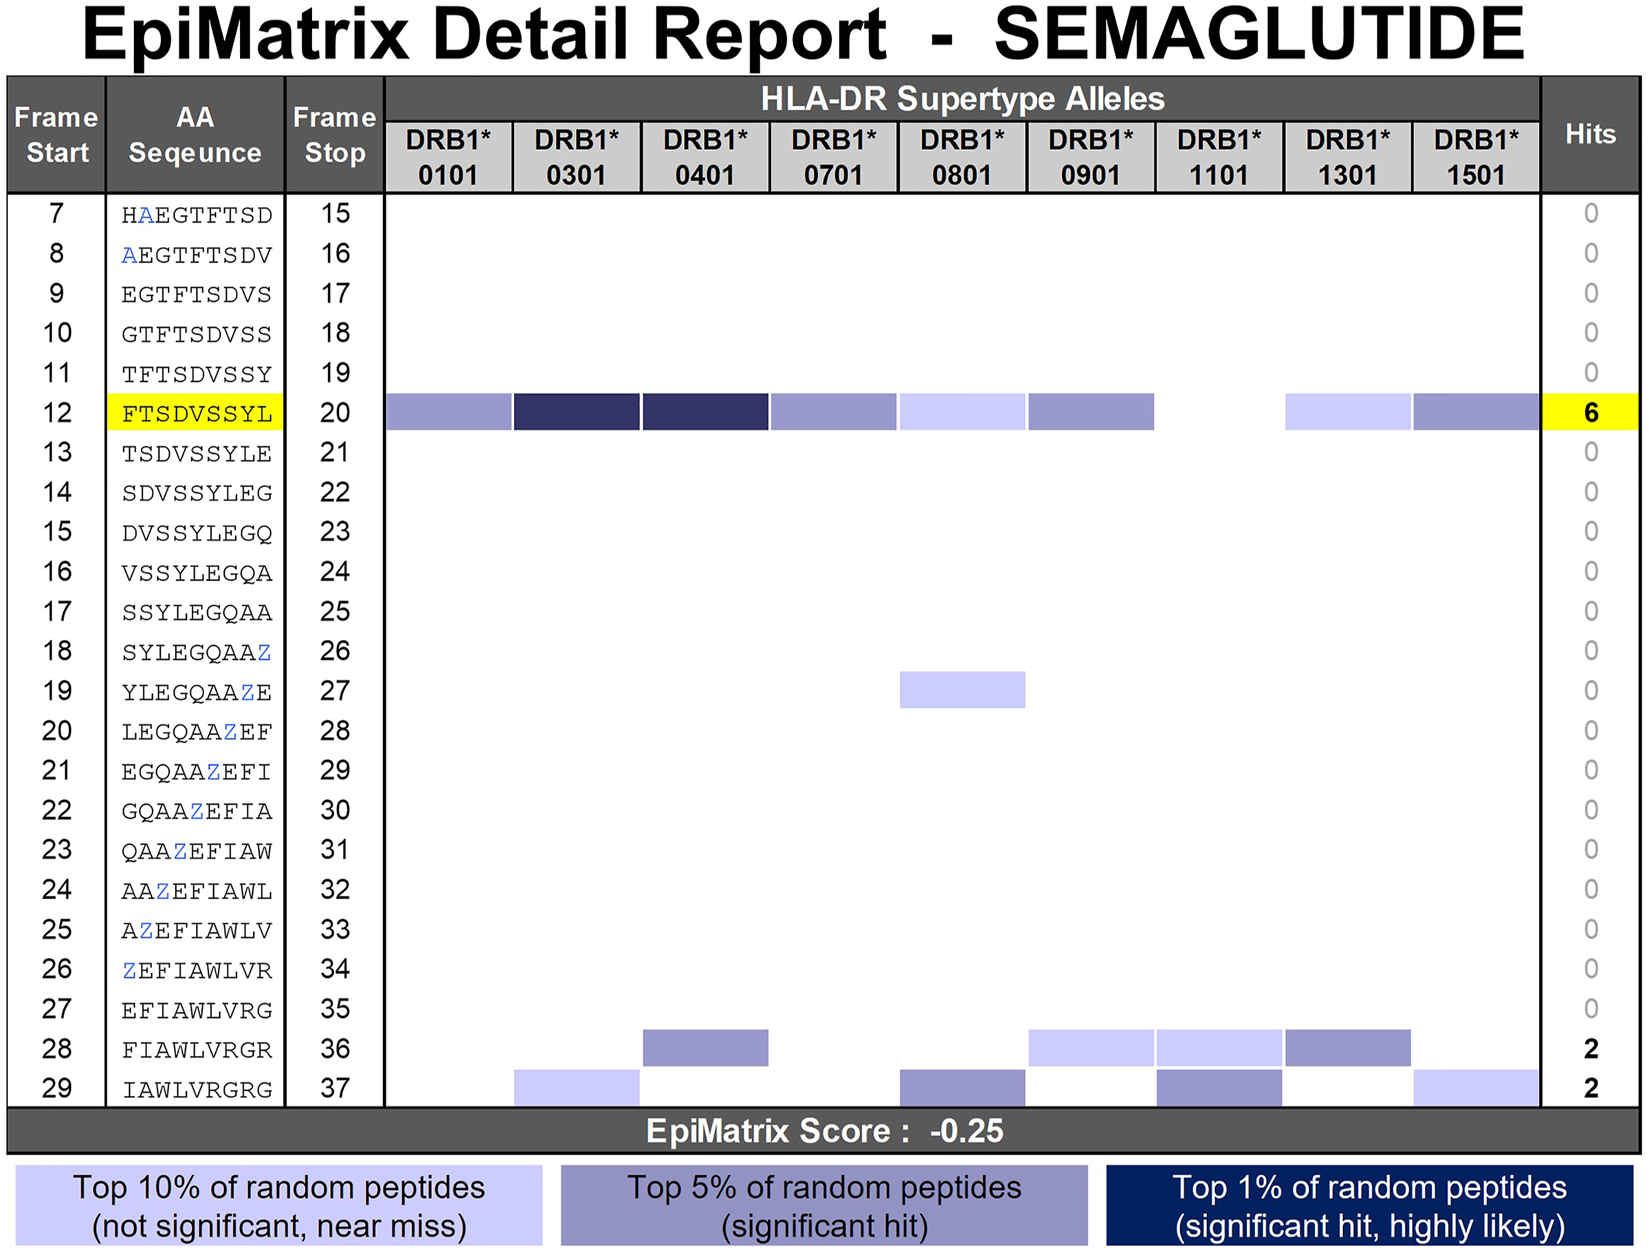Screen dimensions: 1649x1255
Task: Click the DRB1*1101 cell for IAWLVRGRG
Action: pyautogui.click(x=1219, y=1088)
